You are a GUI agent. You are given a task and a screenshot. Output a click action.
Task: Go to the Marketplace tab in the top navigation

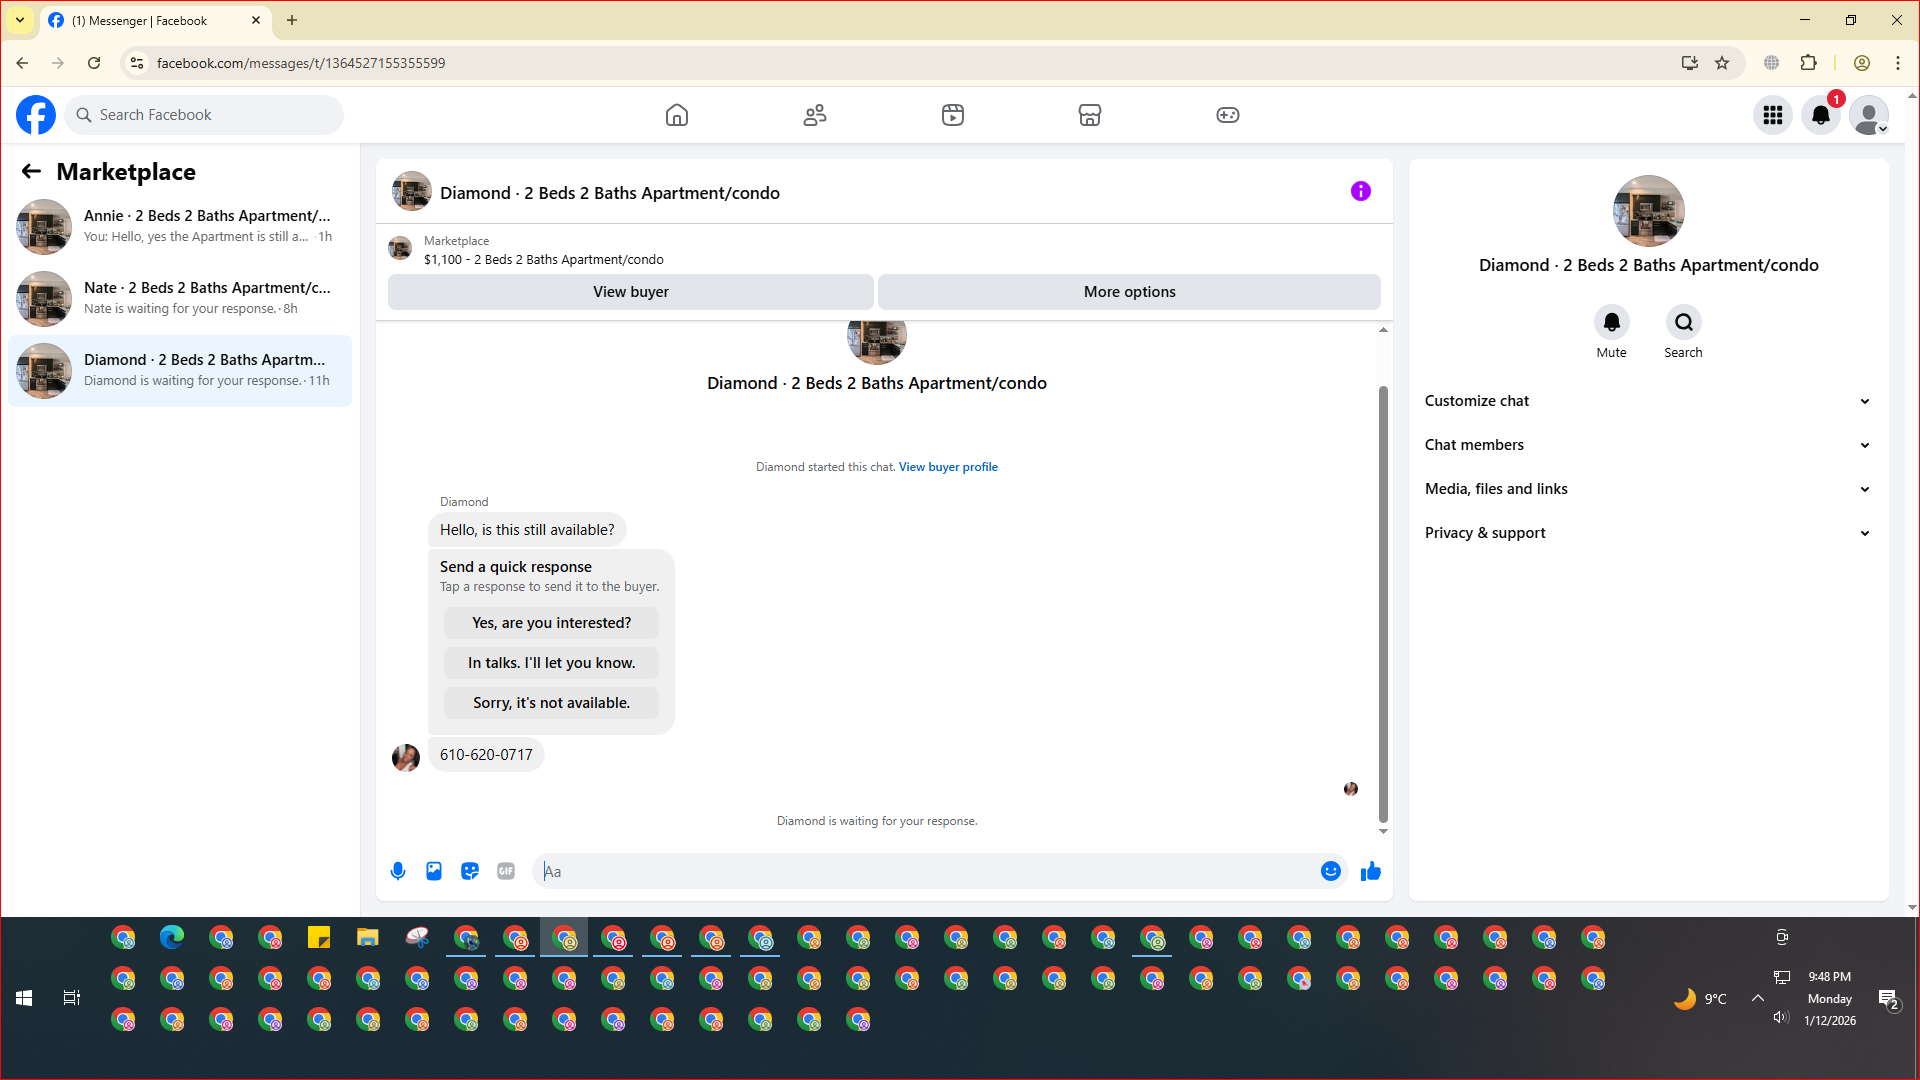pos(1089,115)
